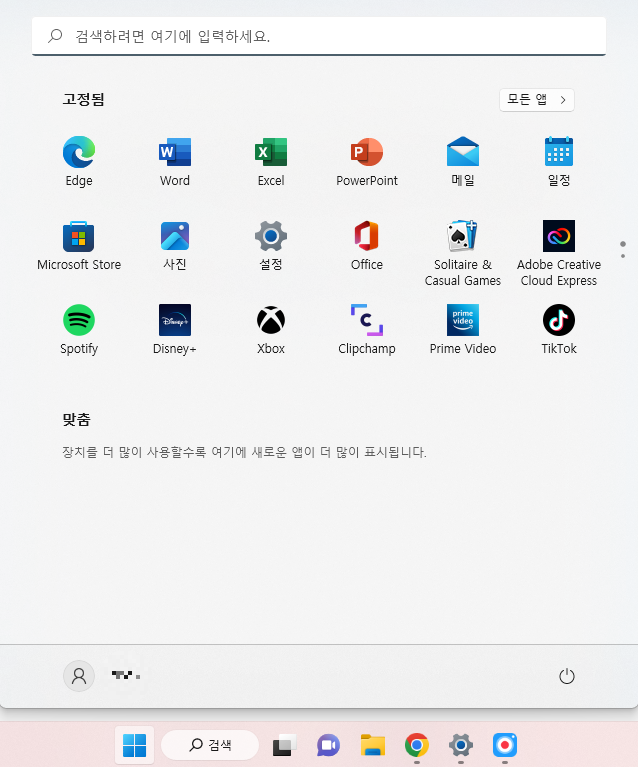Open the Chat app on taskbar
The width and height of the screenshot is (638, 767).
coord(328,745)
